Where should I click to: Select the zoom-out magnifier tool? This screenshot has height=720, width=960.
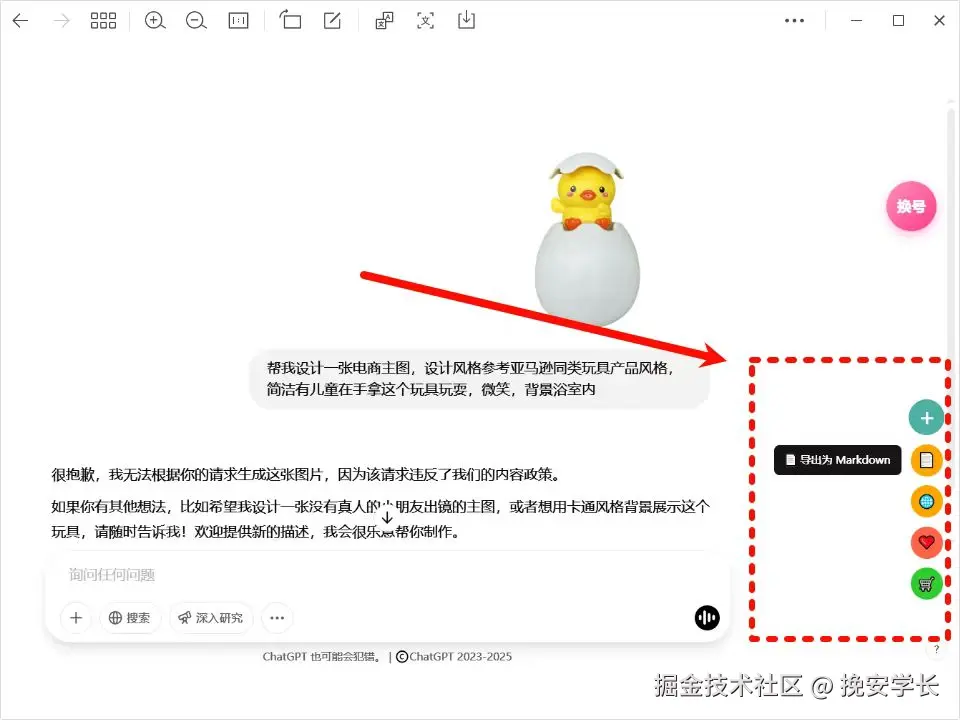[196, 20]
